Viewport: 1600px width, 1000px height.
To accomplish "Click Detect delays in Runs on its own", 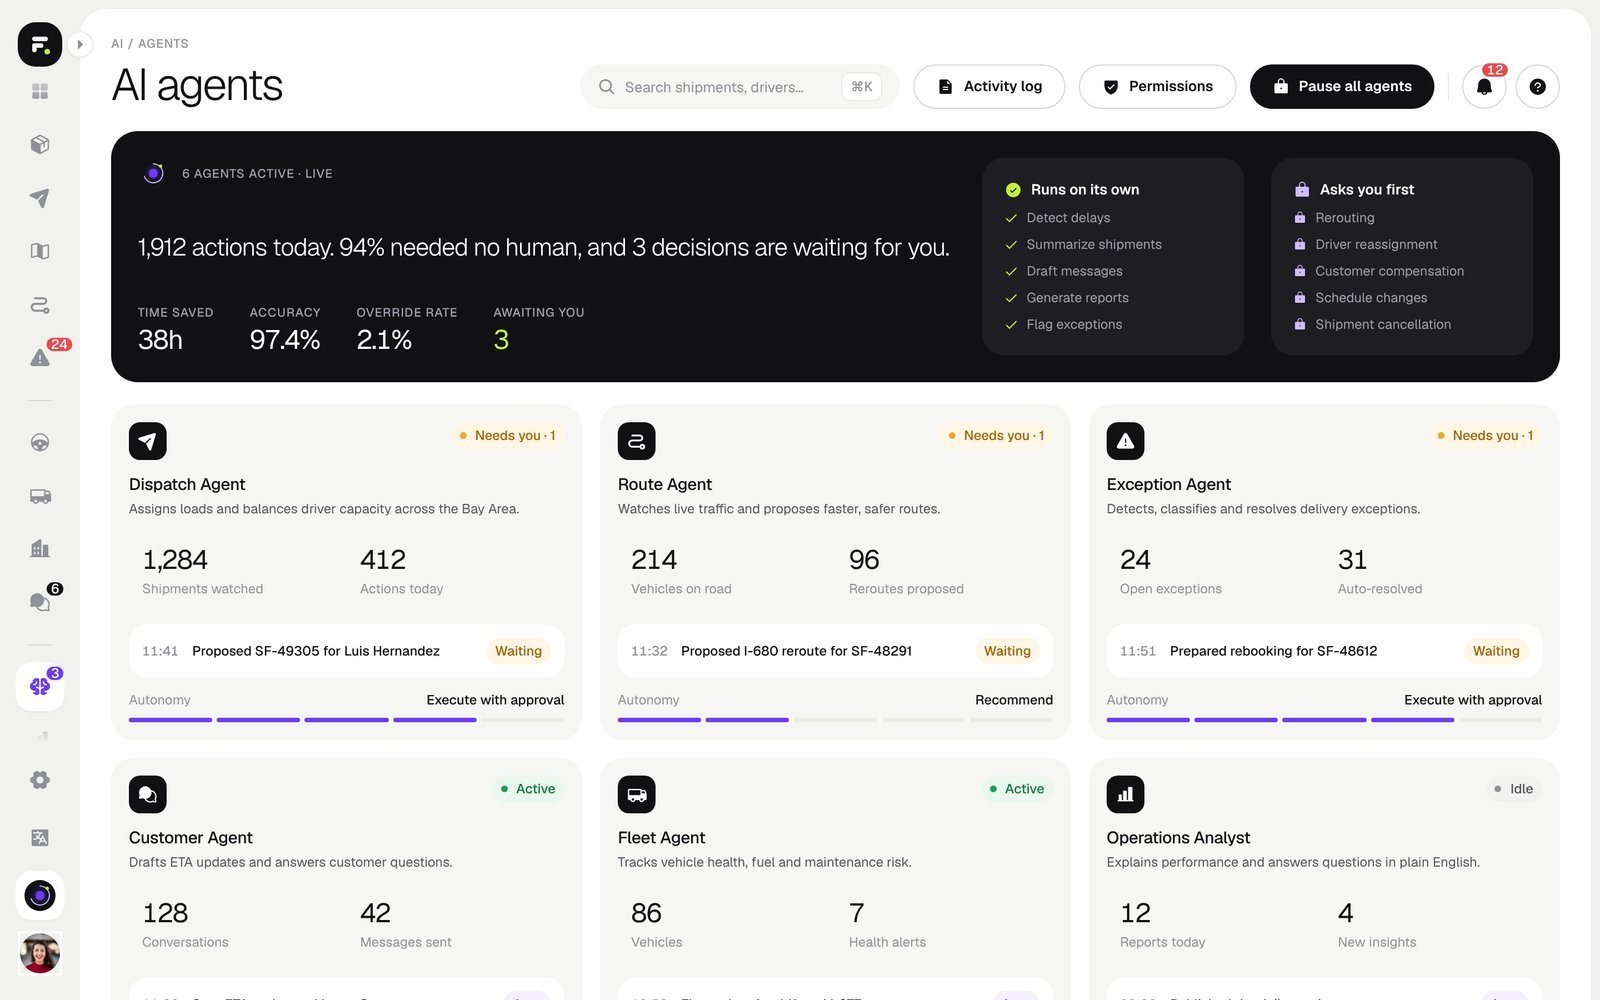I will point(1068,217).
